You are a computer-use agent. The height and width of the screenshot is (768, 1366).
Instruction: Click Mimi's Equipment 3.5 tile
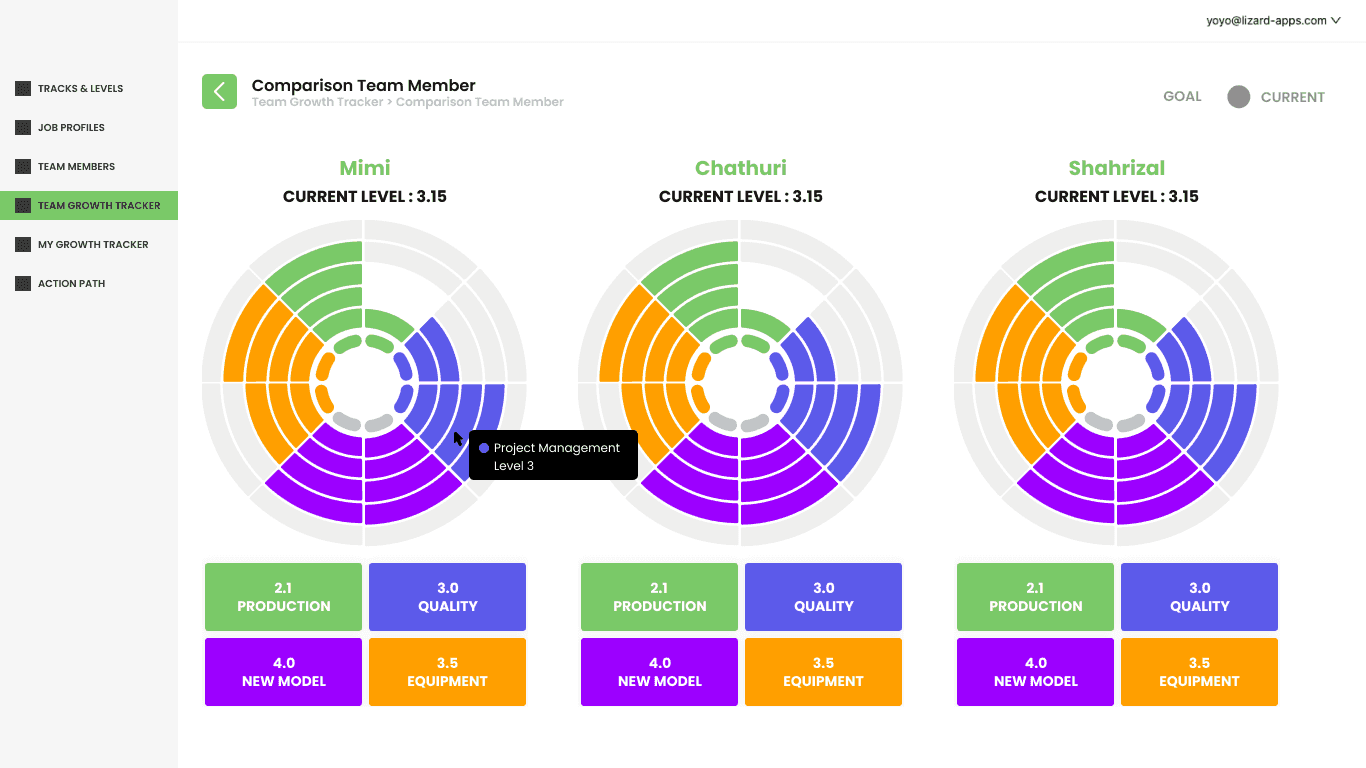(447, 672)
